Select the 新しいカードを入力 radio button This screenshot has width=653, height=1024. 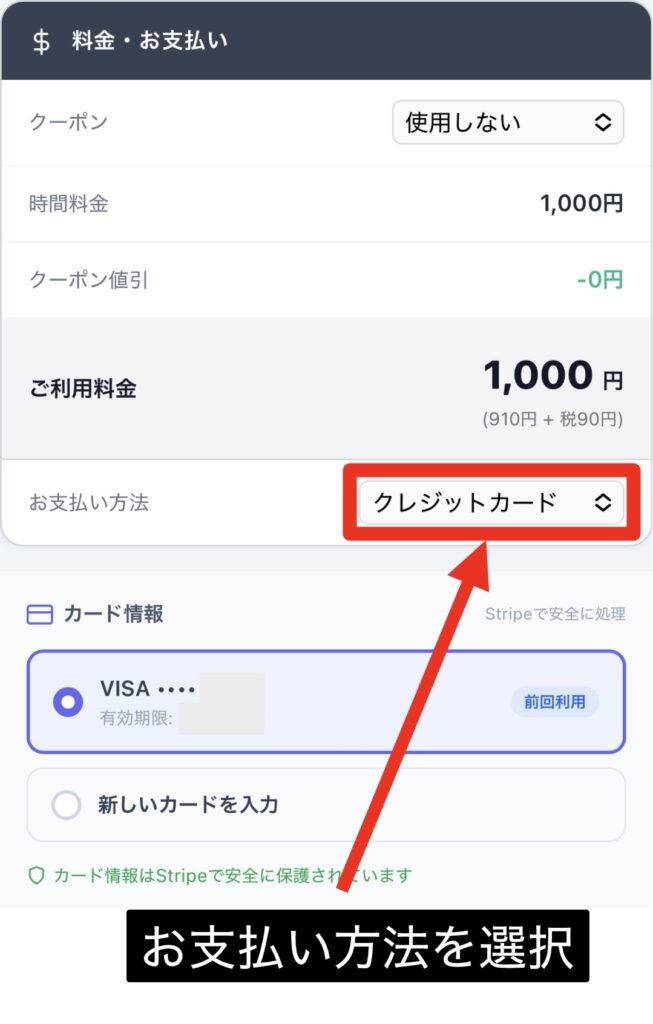(x=66, y=805)
